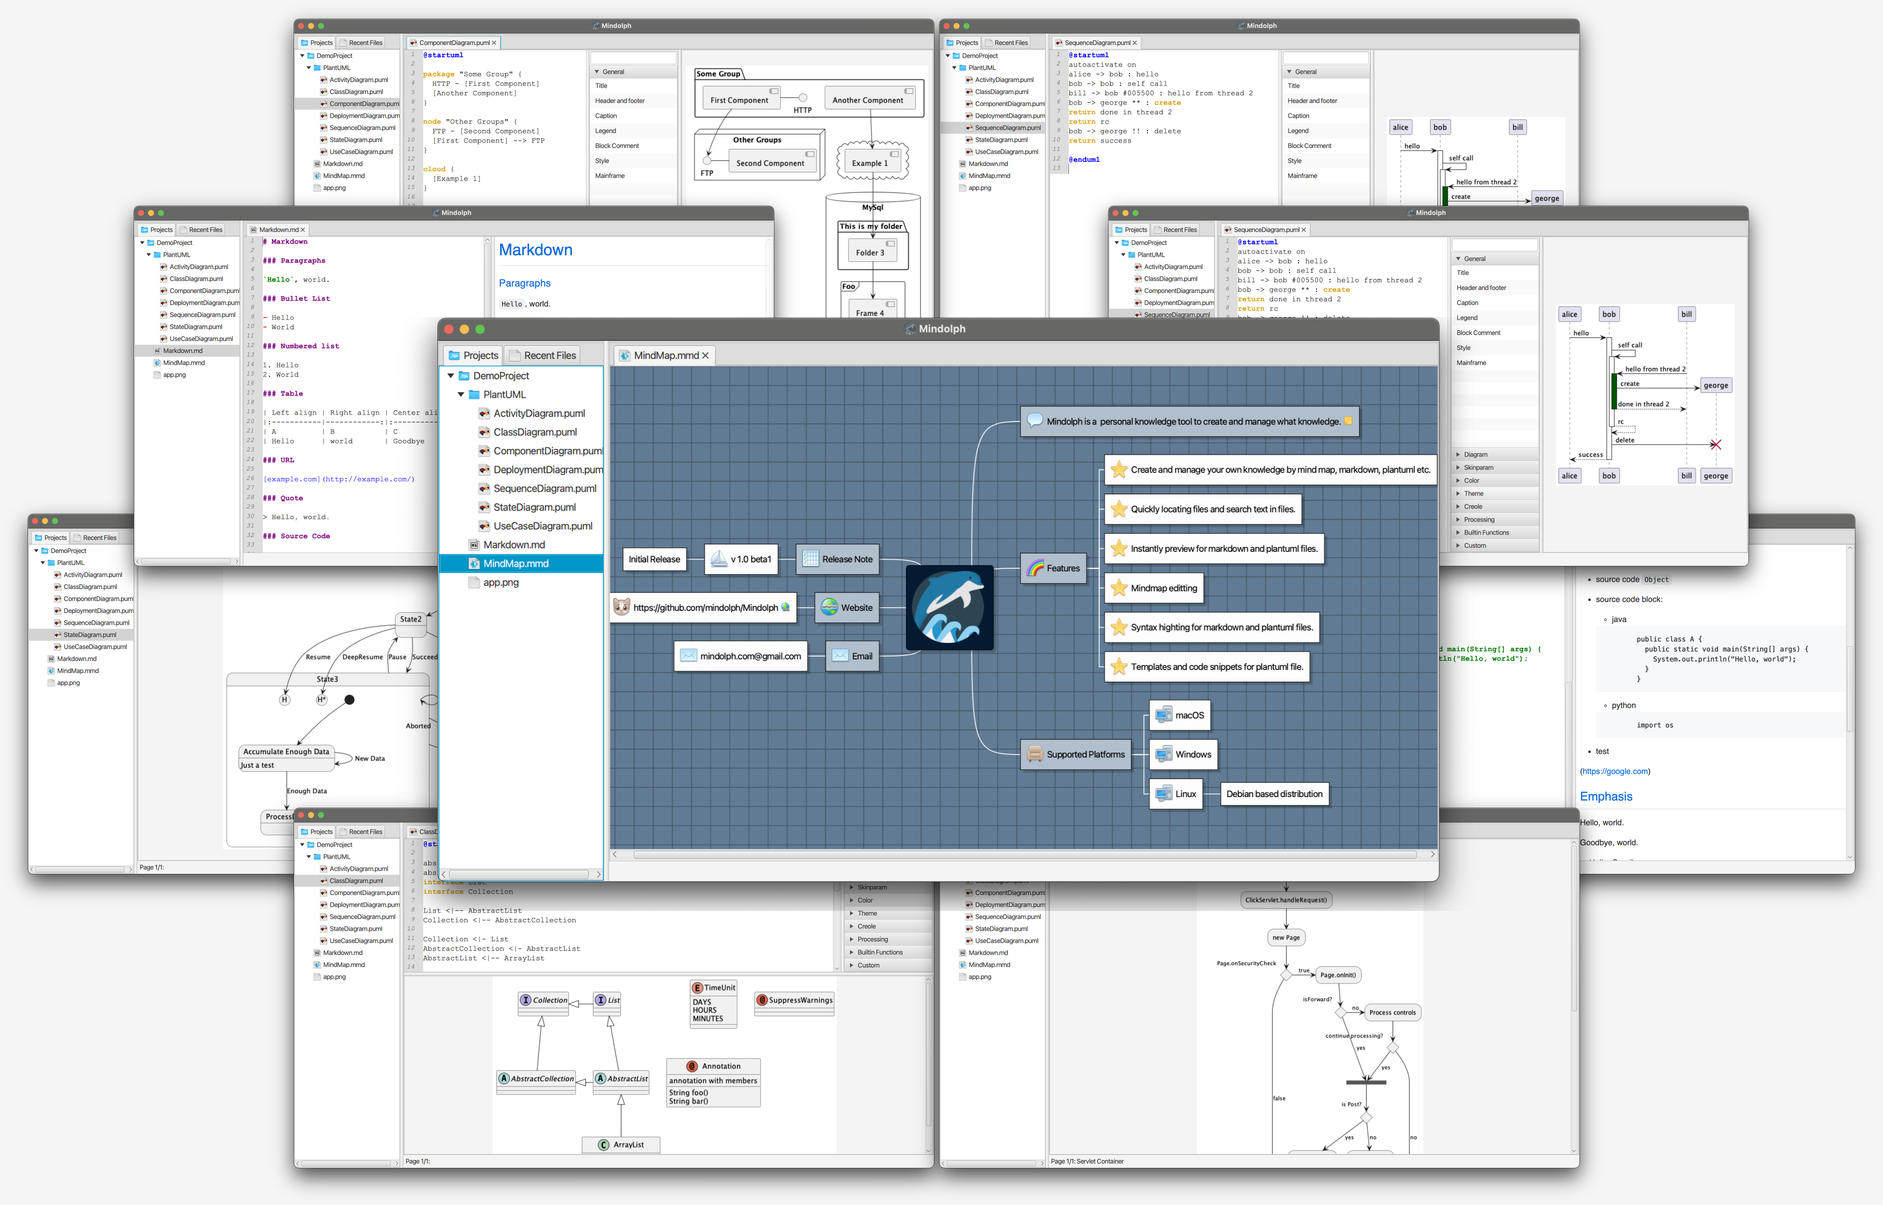Click the computer icon on the macOS node
The height and width of the screenshot is (1205, 1883).
[x=1163, y=715]
